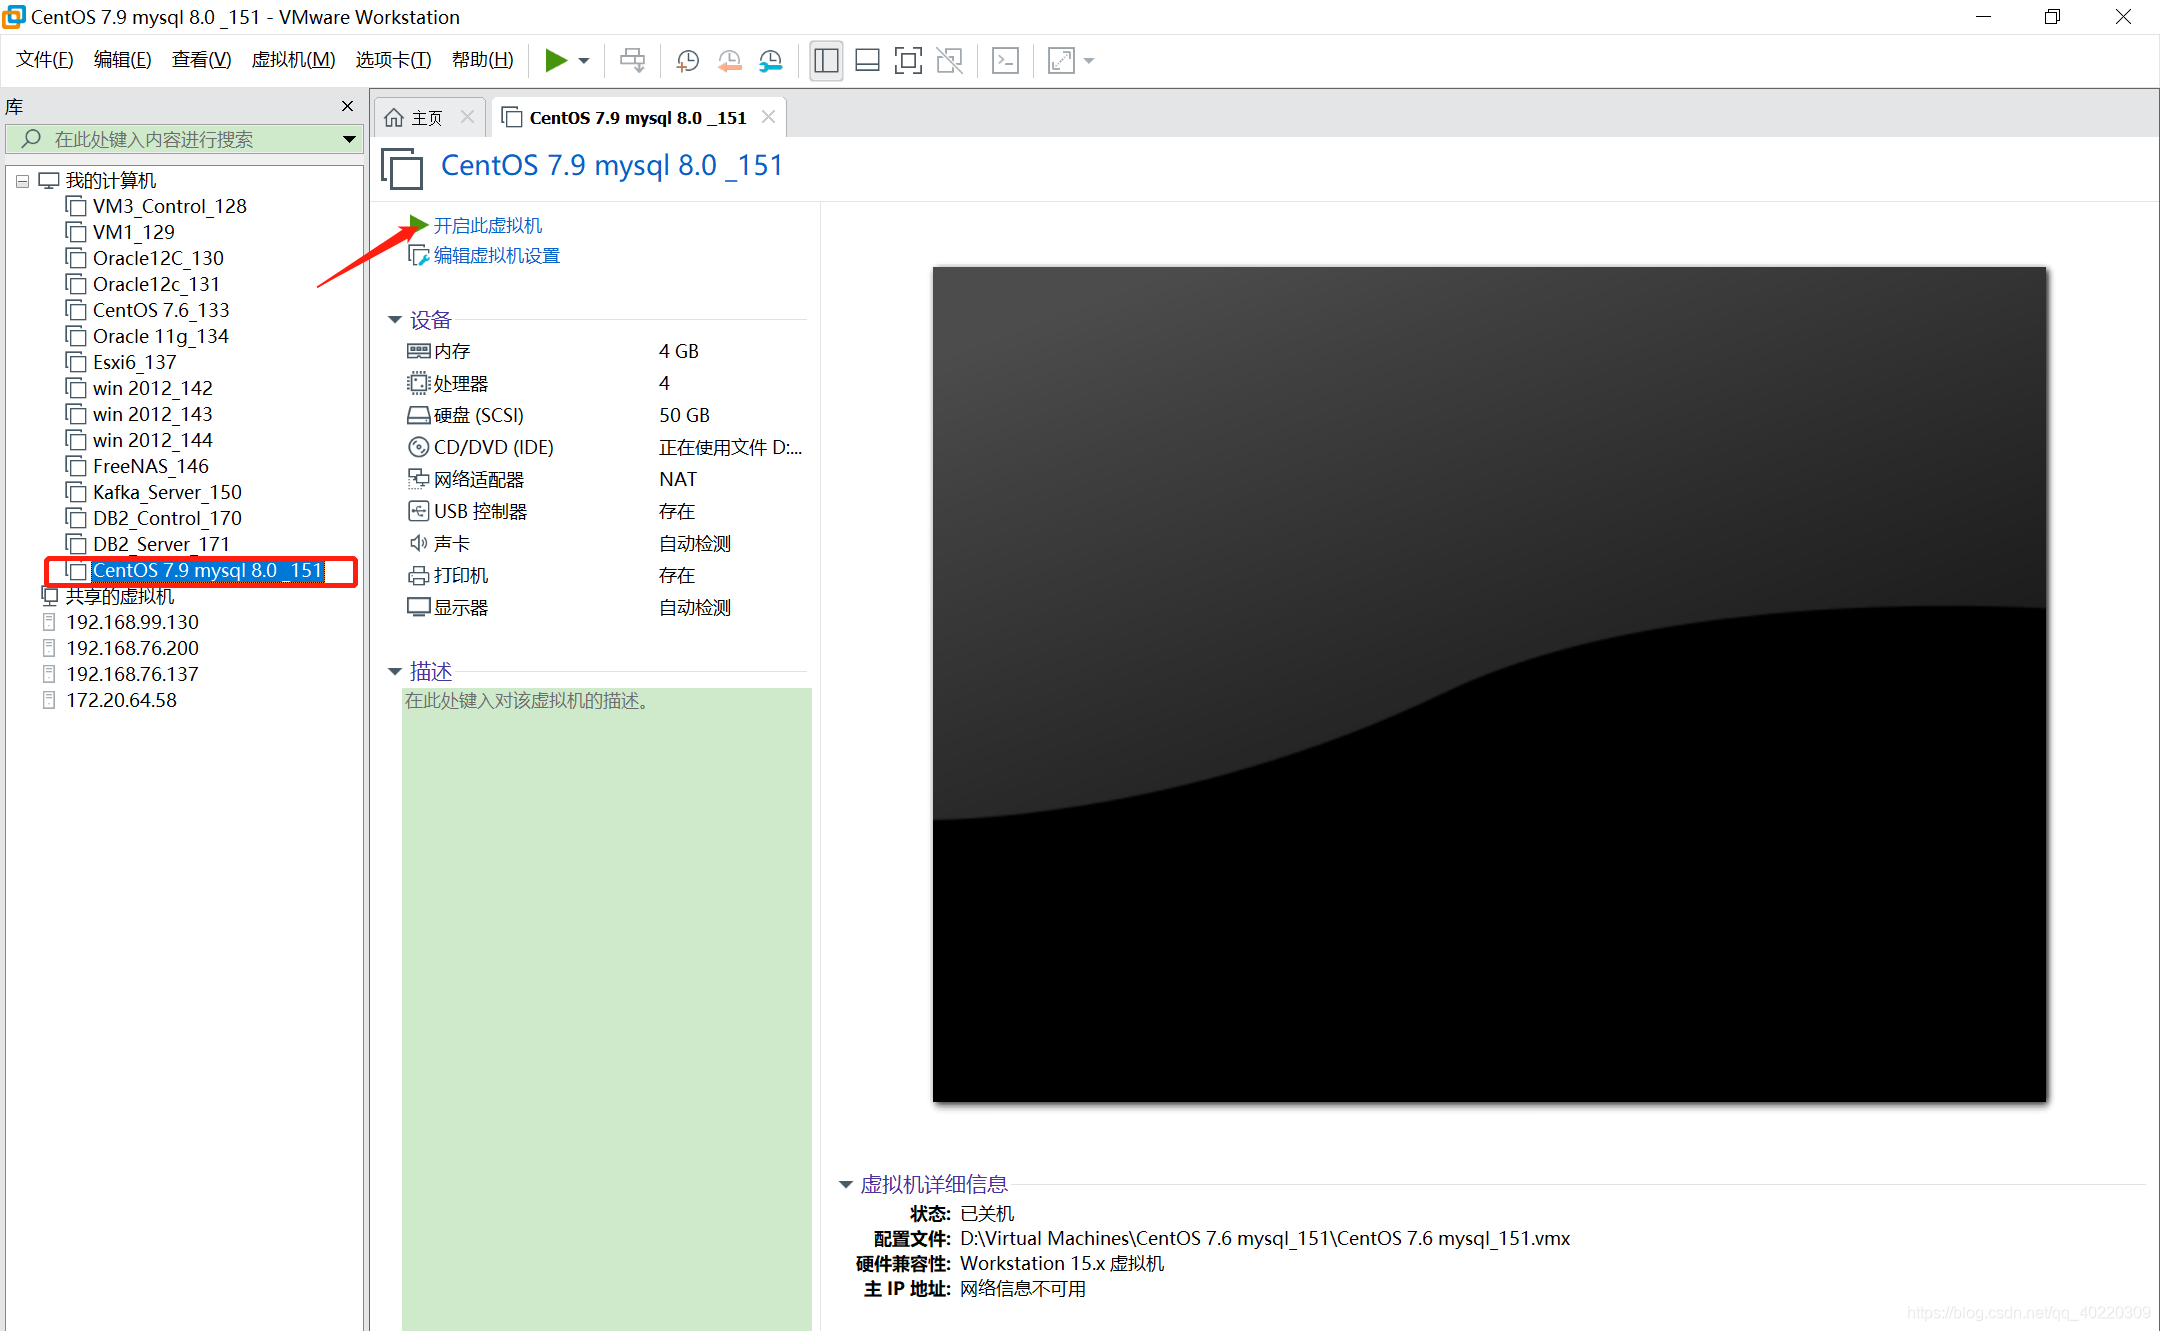The height and width of the screenshot is (1331, 2160).
Task: Select CentOS 7.6_133 in library
Action: pyautogui.click(x=161, y=310)
